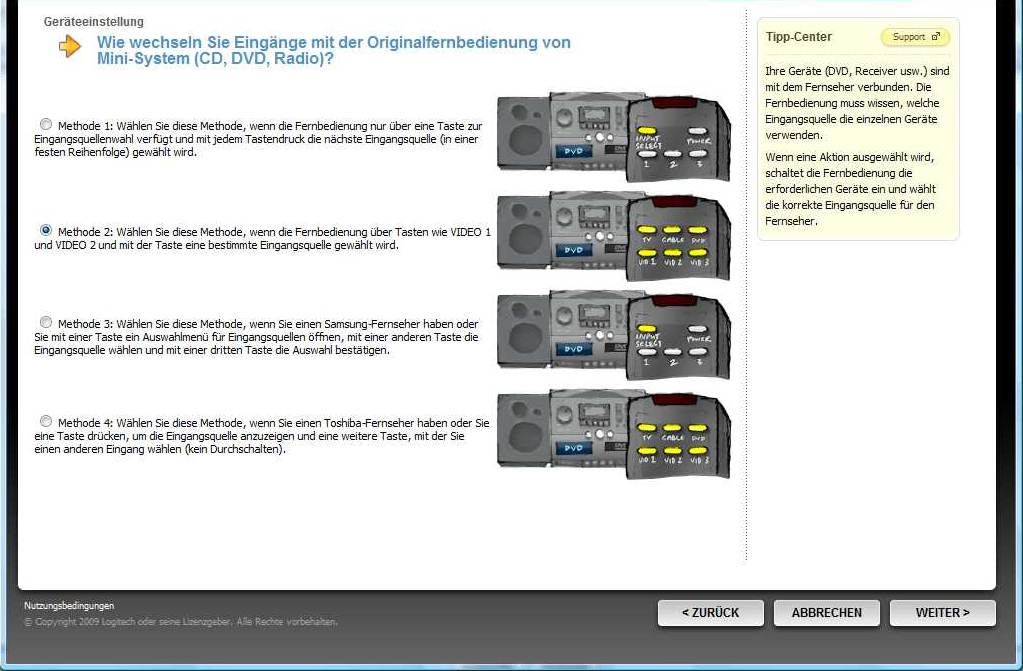1023x671 pixels.
Task: Click the orange arrow icon next to heading
Action: click(x=70, y=46)
